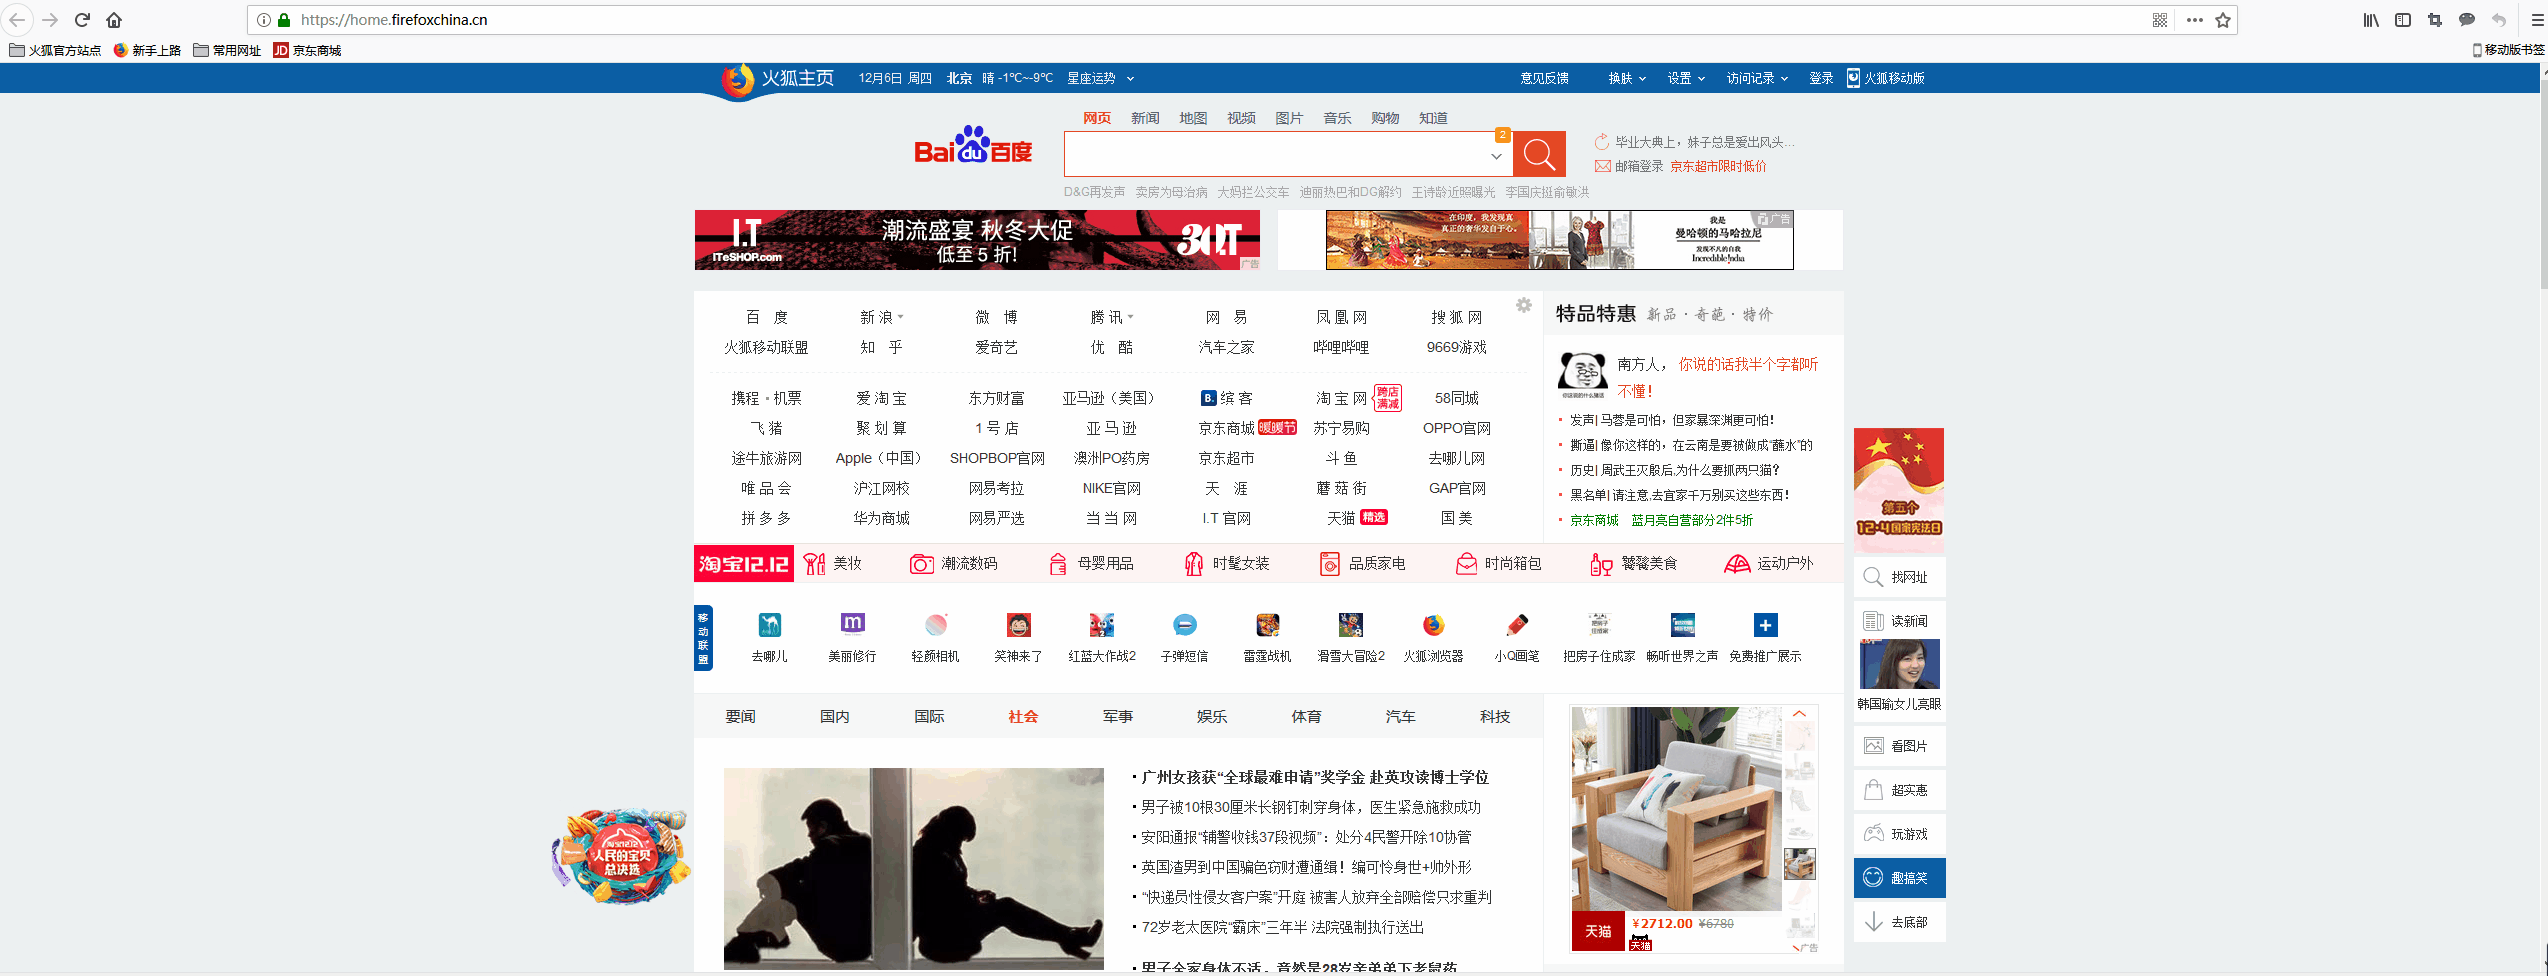Visit 哔哩哔哩 site link
The width and height of the screenshot is (2548, 976).
coord(1341,347)
